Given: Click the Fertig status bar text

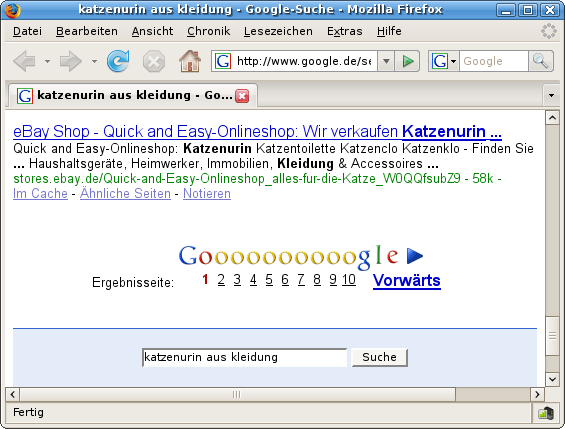Looking at the screenshot, I should (28, 412).
